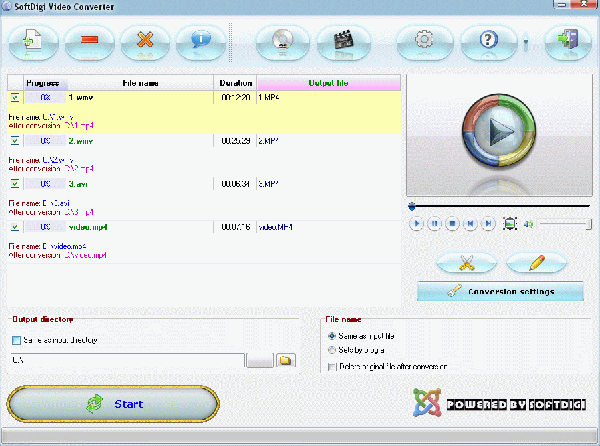Click the add file toolbar icon

[x=33, y=41]
